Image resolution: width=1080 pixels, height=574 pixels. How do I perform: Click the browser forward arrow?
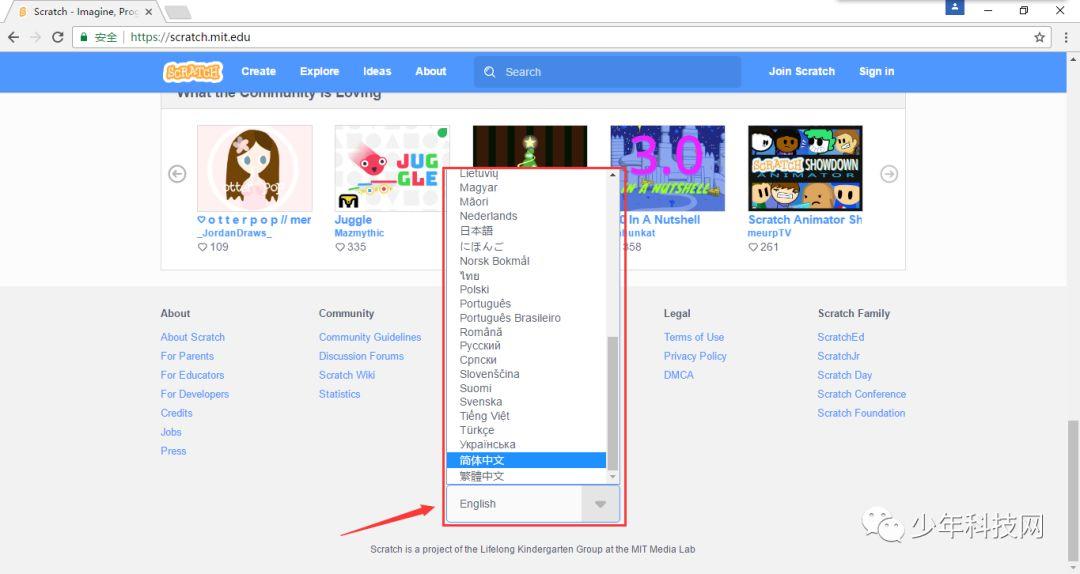36,37
